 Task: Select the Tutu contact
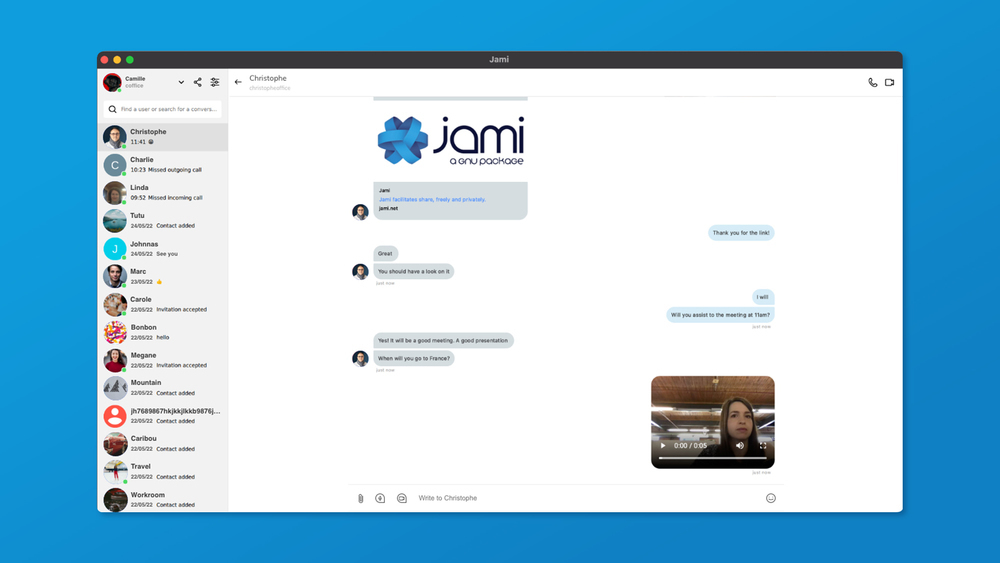(x=163, y=221)
